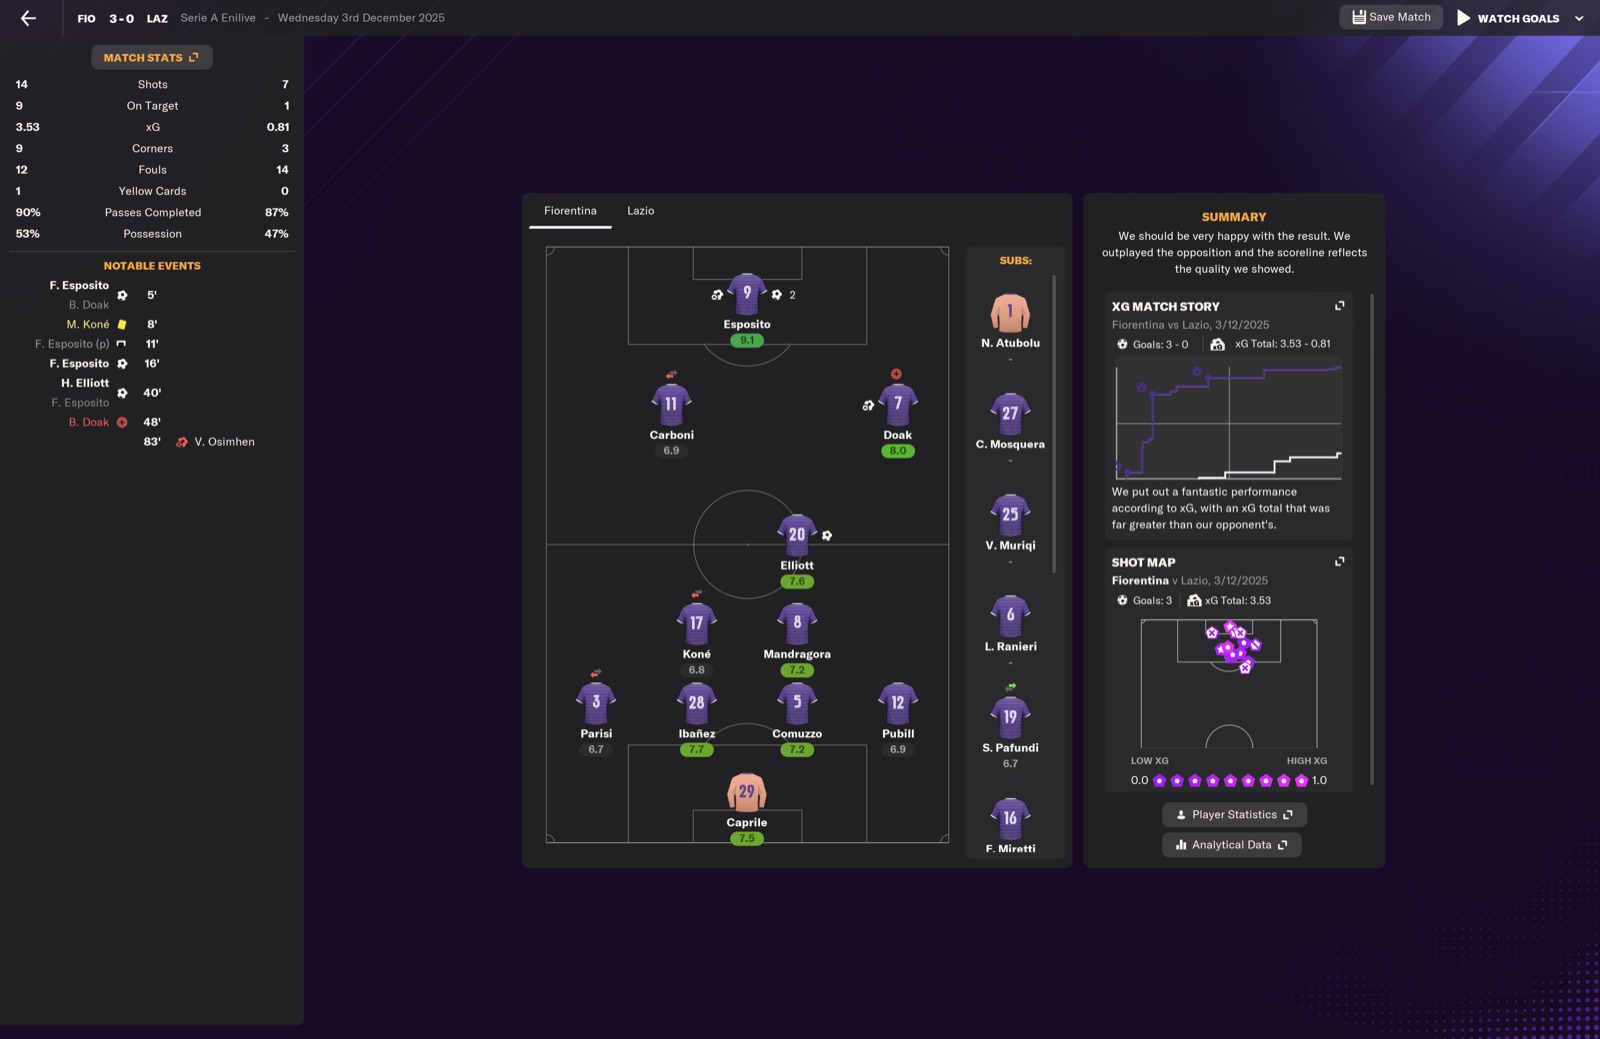Click goalkeeper Caprile's shirt icon
Image resolution: width=1600 pixels, height=1039 pixels.
(747, 792)
